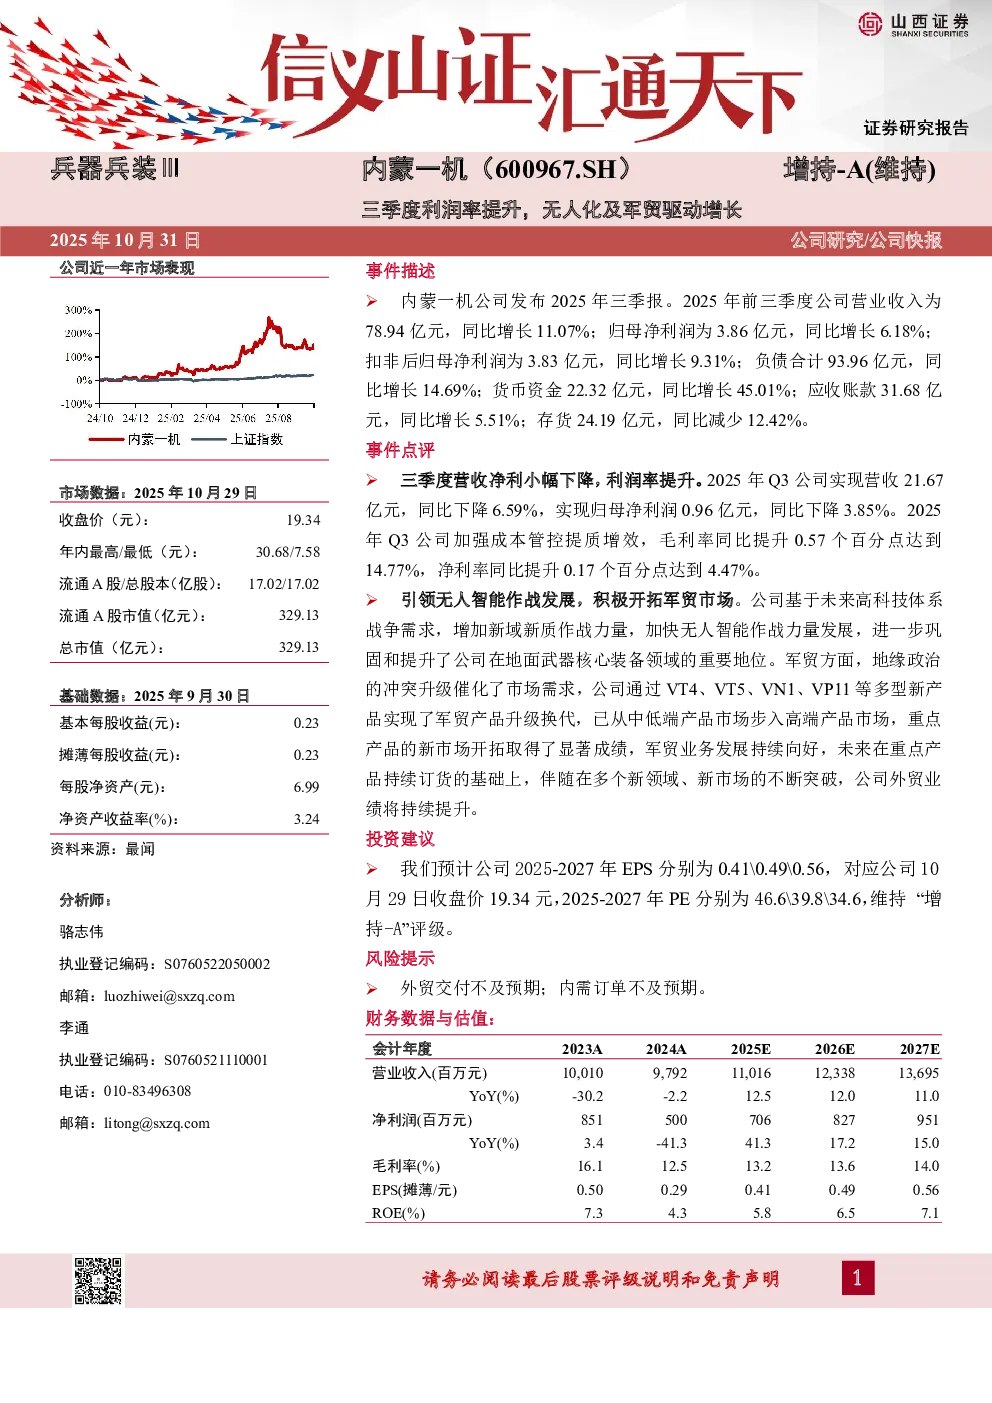Click 2023A revenue value 10,010
992x1403 pixels.
pos(583,1073)
